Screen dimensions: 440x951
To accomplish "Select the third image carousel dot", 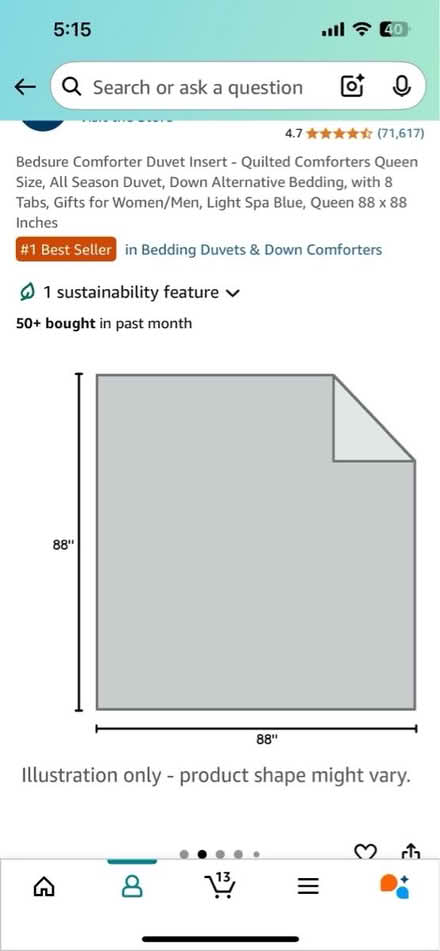I will click(220, 854).
